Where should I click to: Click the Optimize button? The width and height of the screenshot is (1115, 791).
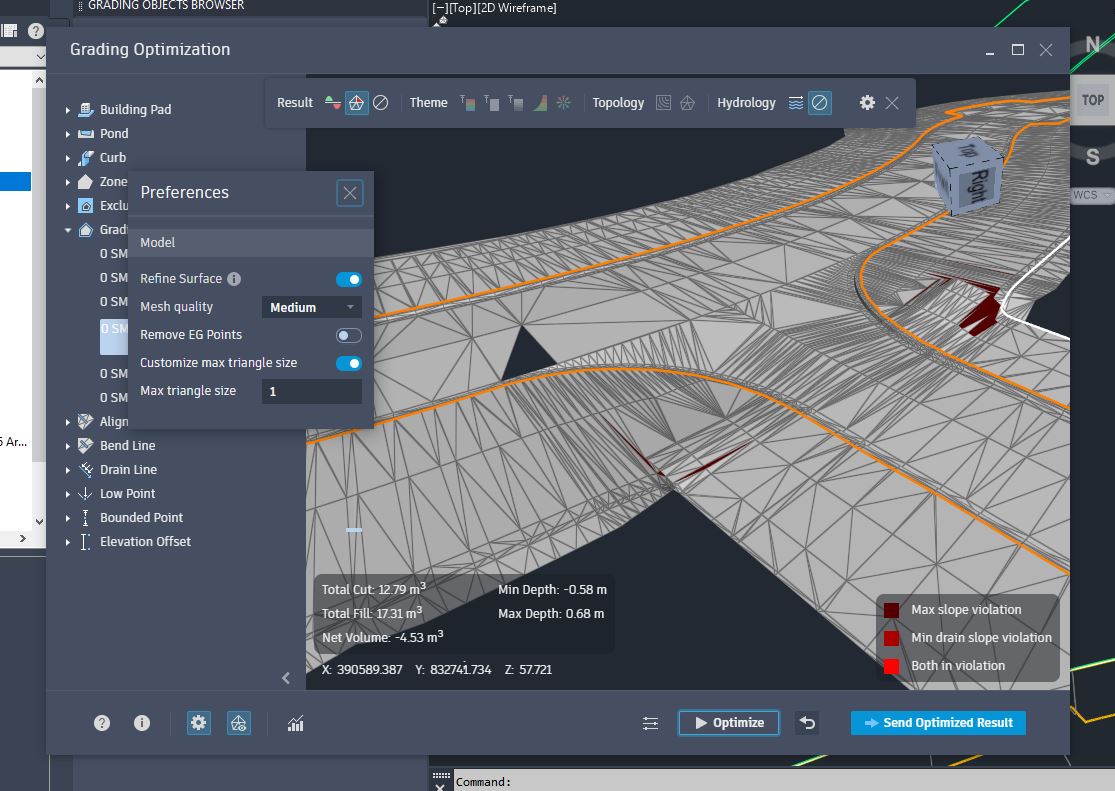pyautogui.click(x=729, y=723)
